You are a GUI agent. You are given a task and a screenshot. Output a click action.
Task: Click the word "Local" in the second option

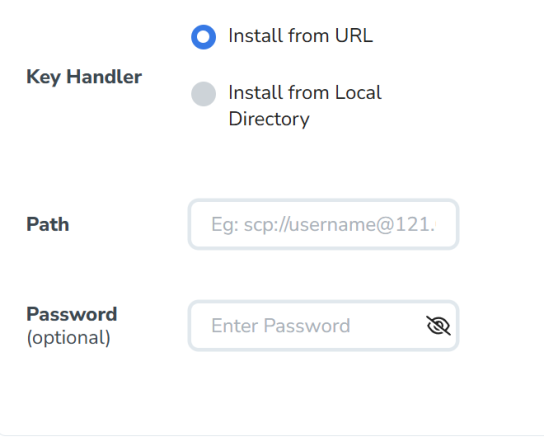[x=358, y=93]
